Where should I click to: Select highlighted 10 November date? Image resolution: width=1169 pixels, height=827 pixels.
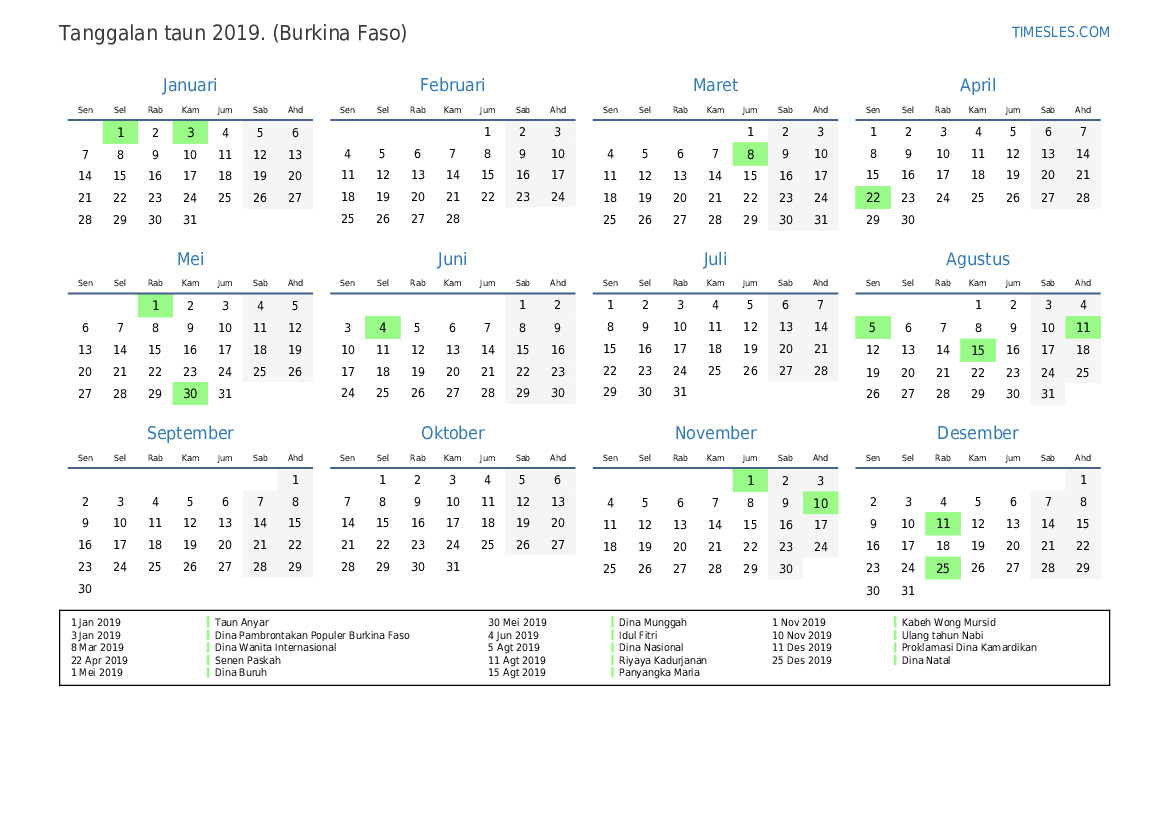[x=820, y=503]
